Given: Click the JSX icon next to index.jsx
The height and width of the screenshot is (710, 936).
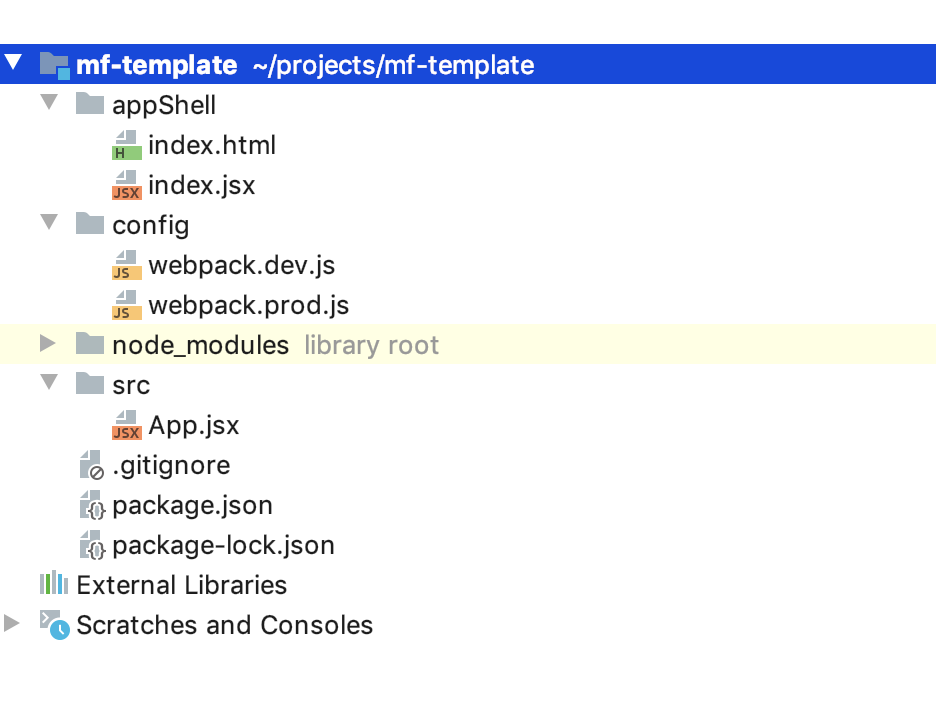Looking at the screenshot, I should point(125,185).
